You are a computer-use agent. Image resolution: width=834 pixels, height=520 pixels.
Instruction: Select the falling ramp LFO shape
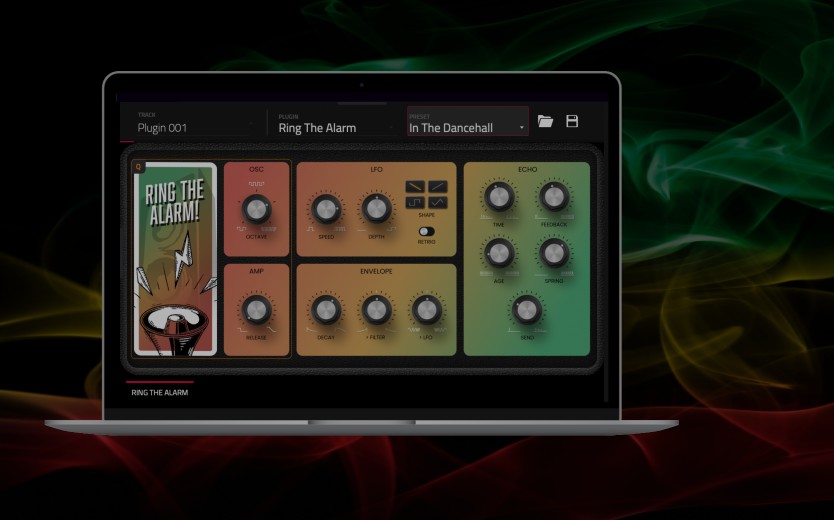coord(415,186)
